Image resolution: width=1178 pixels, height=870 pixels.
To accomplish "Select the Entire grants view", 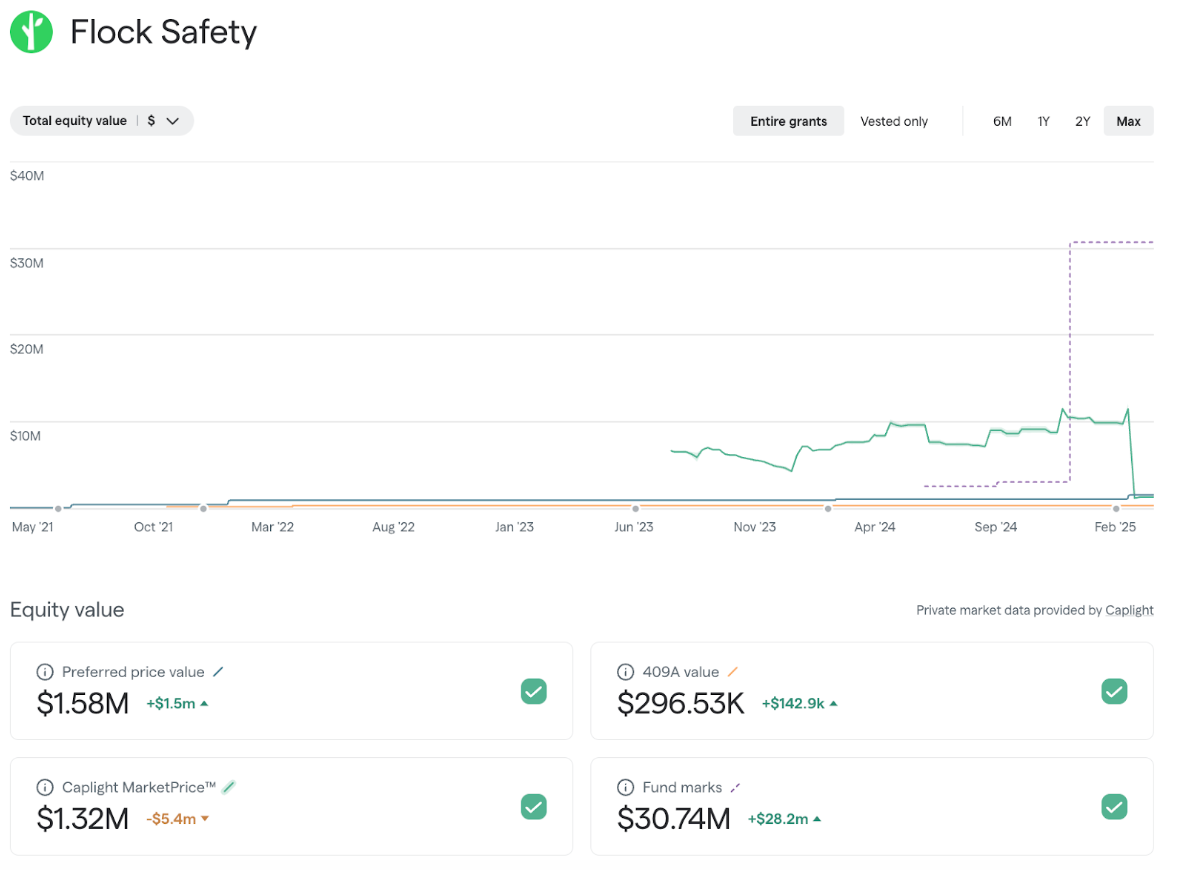I will pos(788,120).
